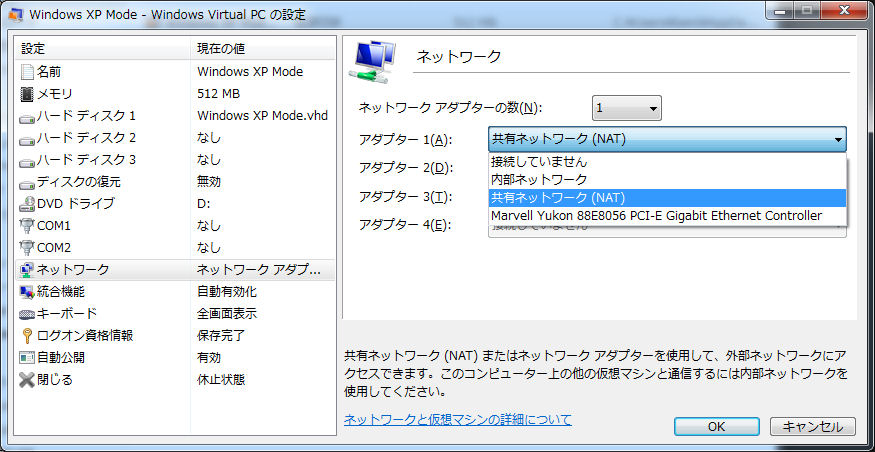Open ネットワークと仮想マシンの詳細について link

(x=458, y=419)
